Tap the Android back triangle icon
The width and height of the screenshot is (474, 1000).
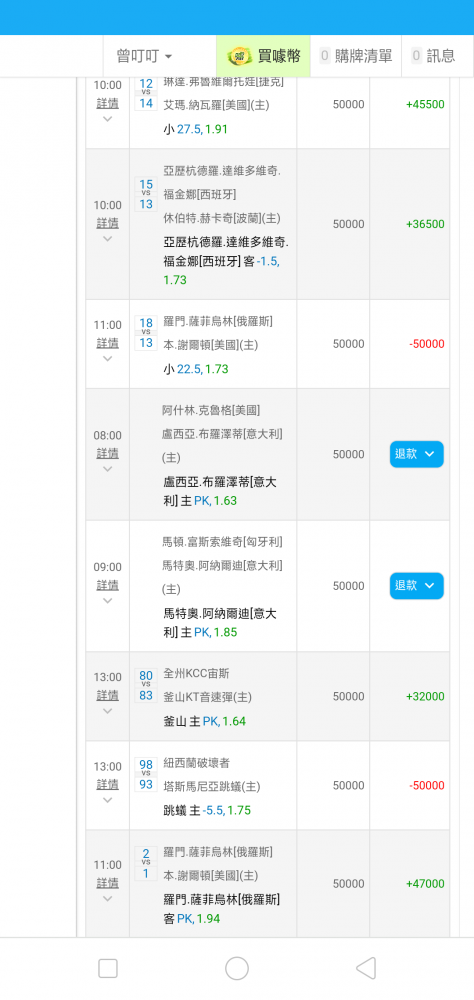pos(366,968)
